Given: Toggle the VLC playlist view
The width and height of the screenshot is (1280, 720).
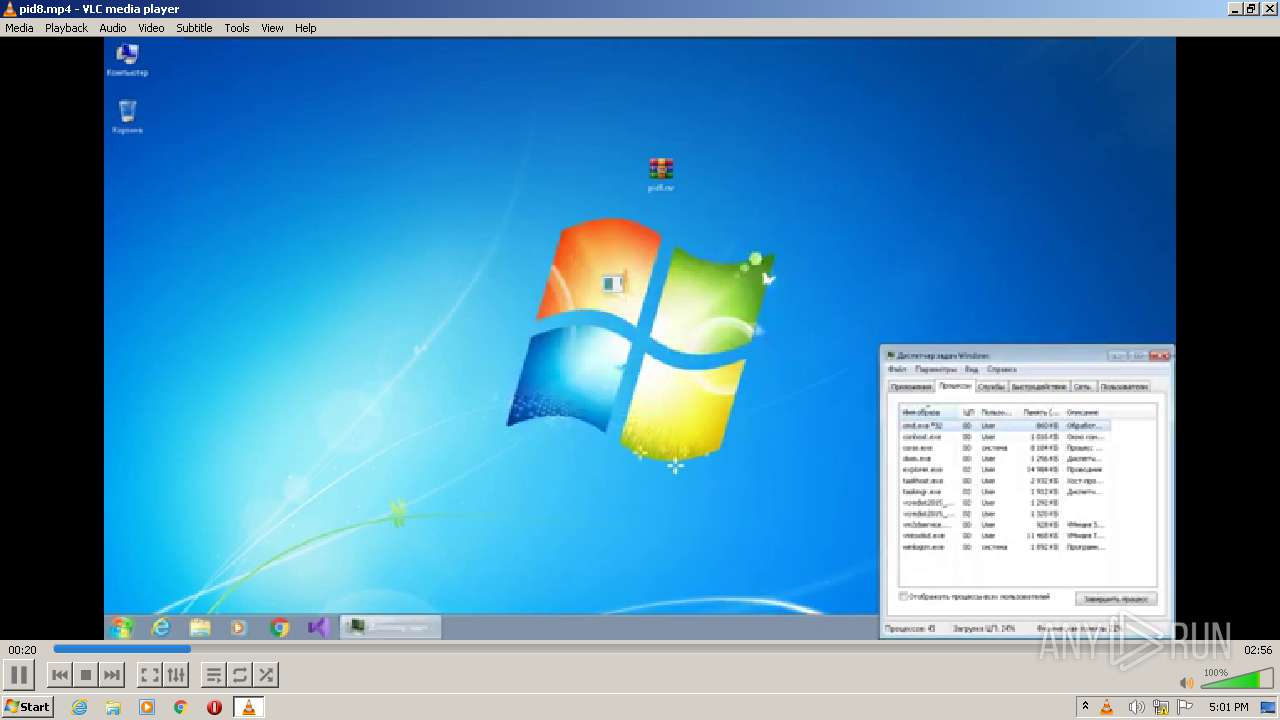Looking at the screenshot, I should (214, 676).
